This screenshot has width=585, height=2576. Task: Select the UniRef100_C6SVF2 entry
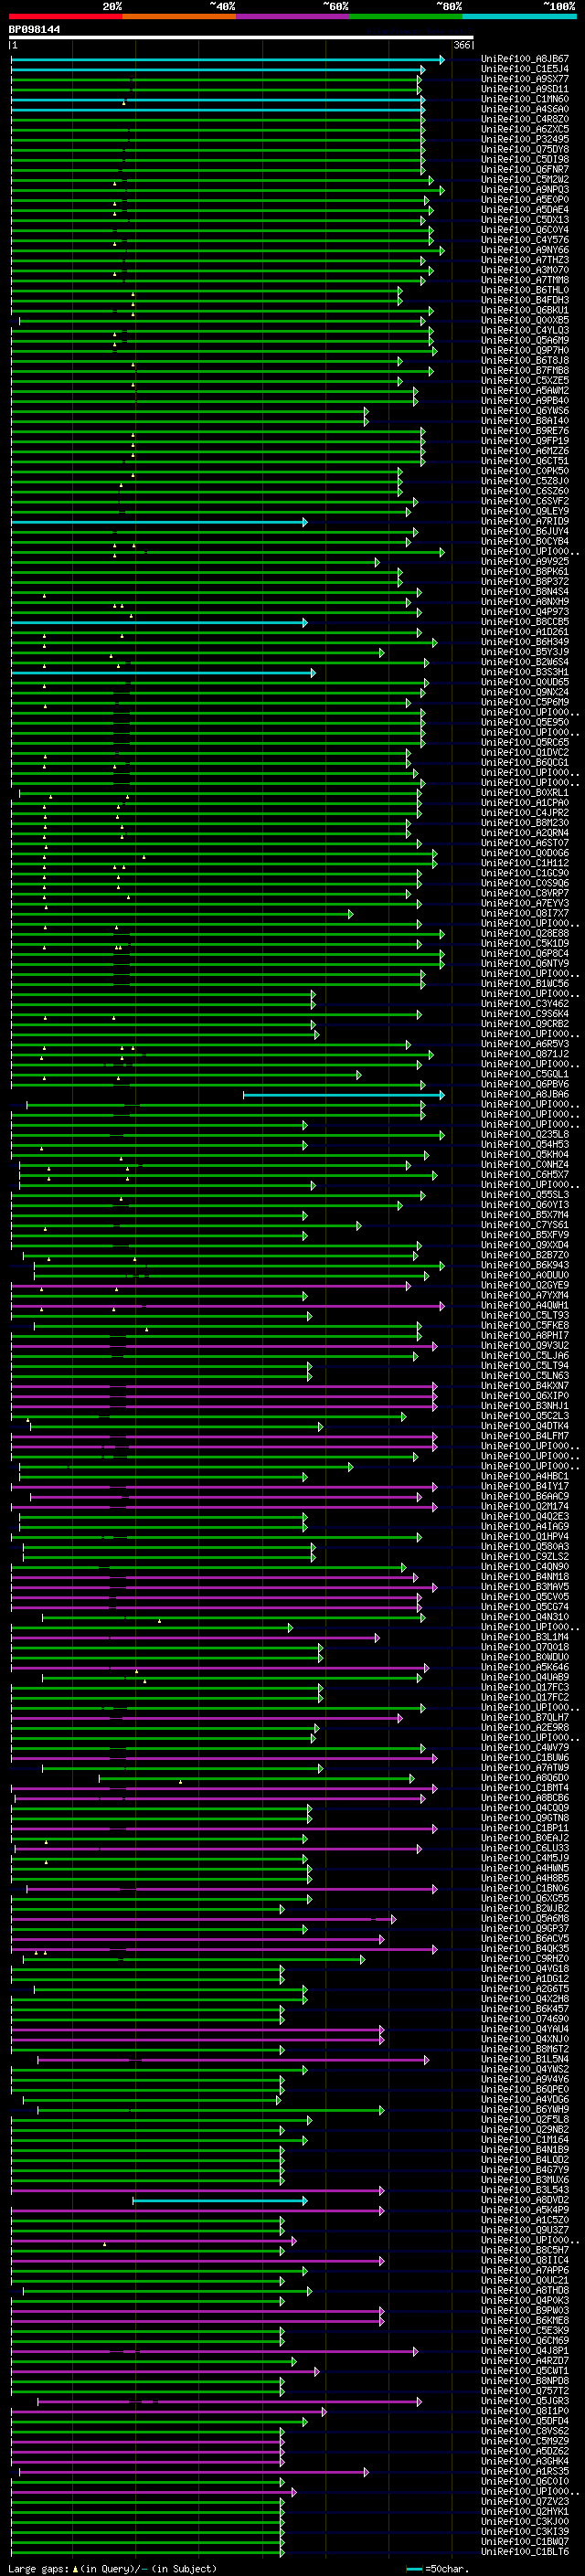tap(525, 502)
